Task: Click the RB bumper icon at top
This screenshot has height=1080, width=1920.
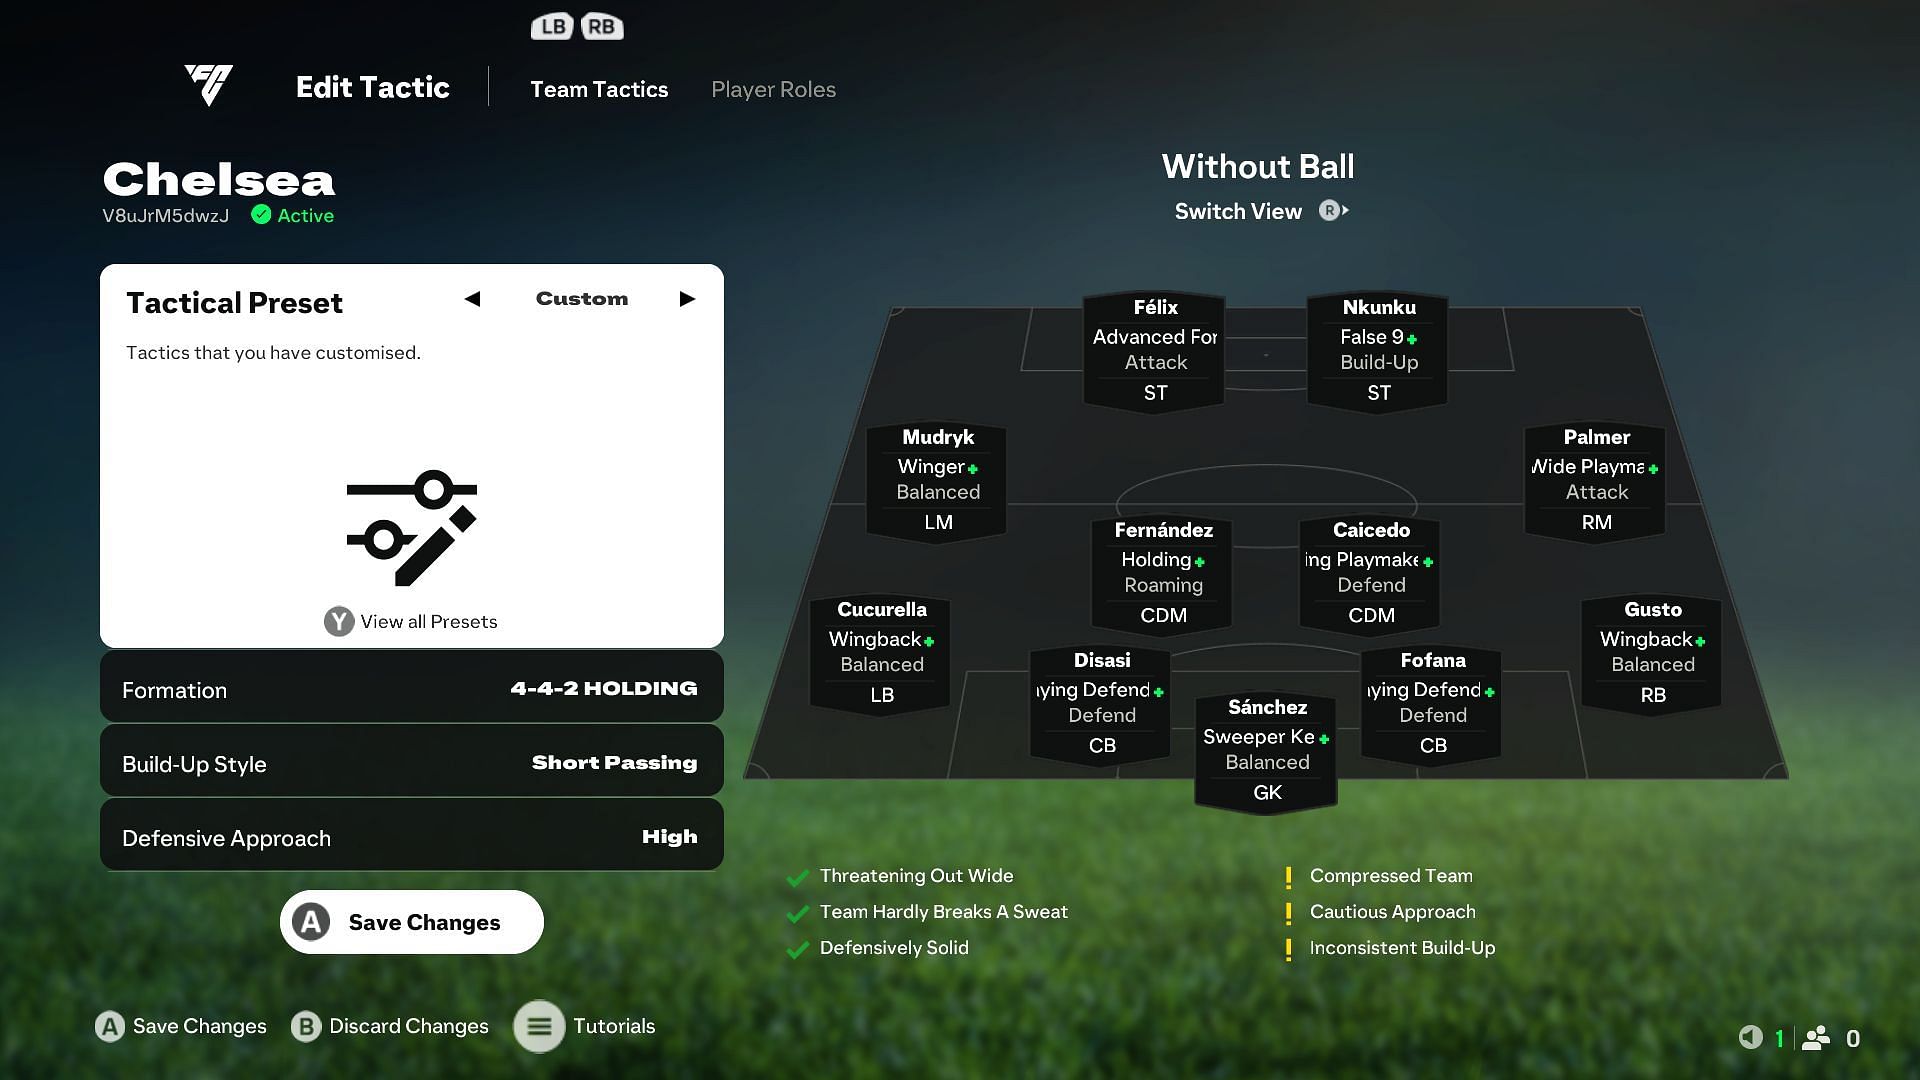Action: [603, 26]
